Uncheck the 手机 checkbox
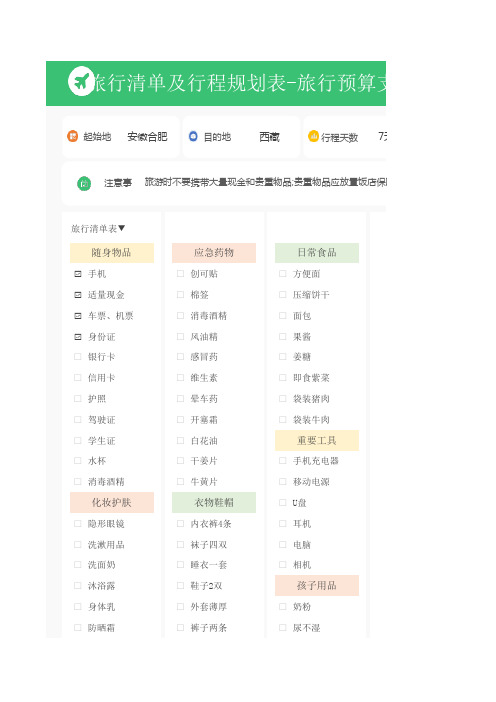This screenshot has width=496, height=702. pos(78,274)
